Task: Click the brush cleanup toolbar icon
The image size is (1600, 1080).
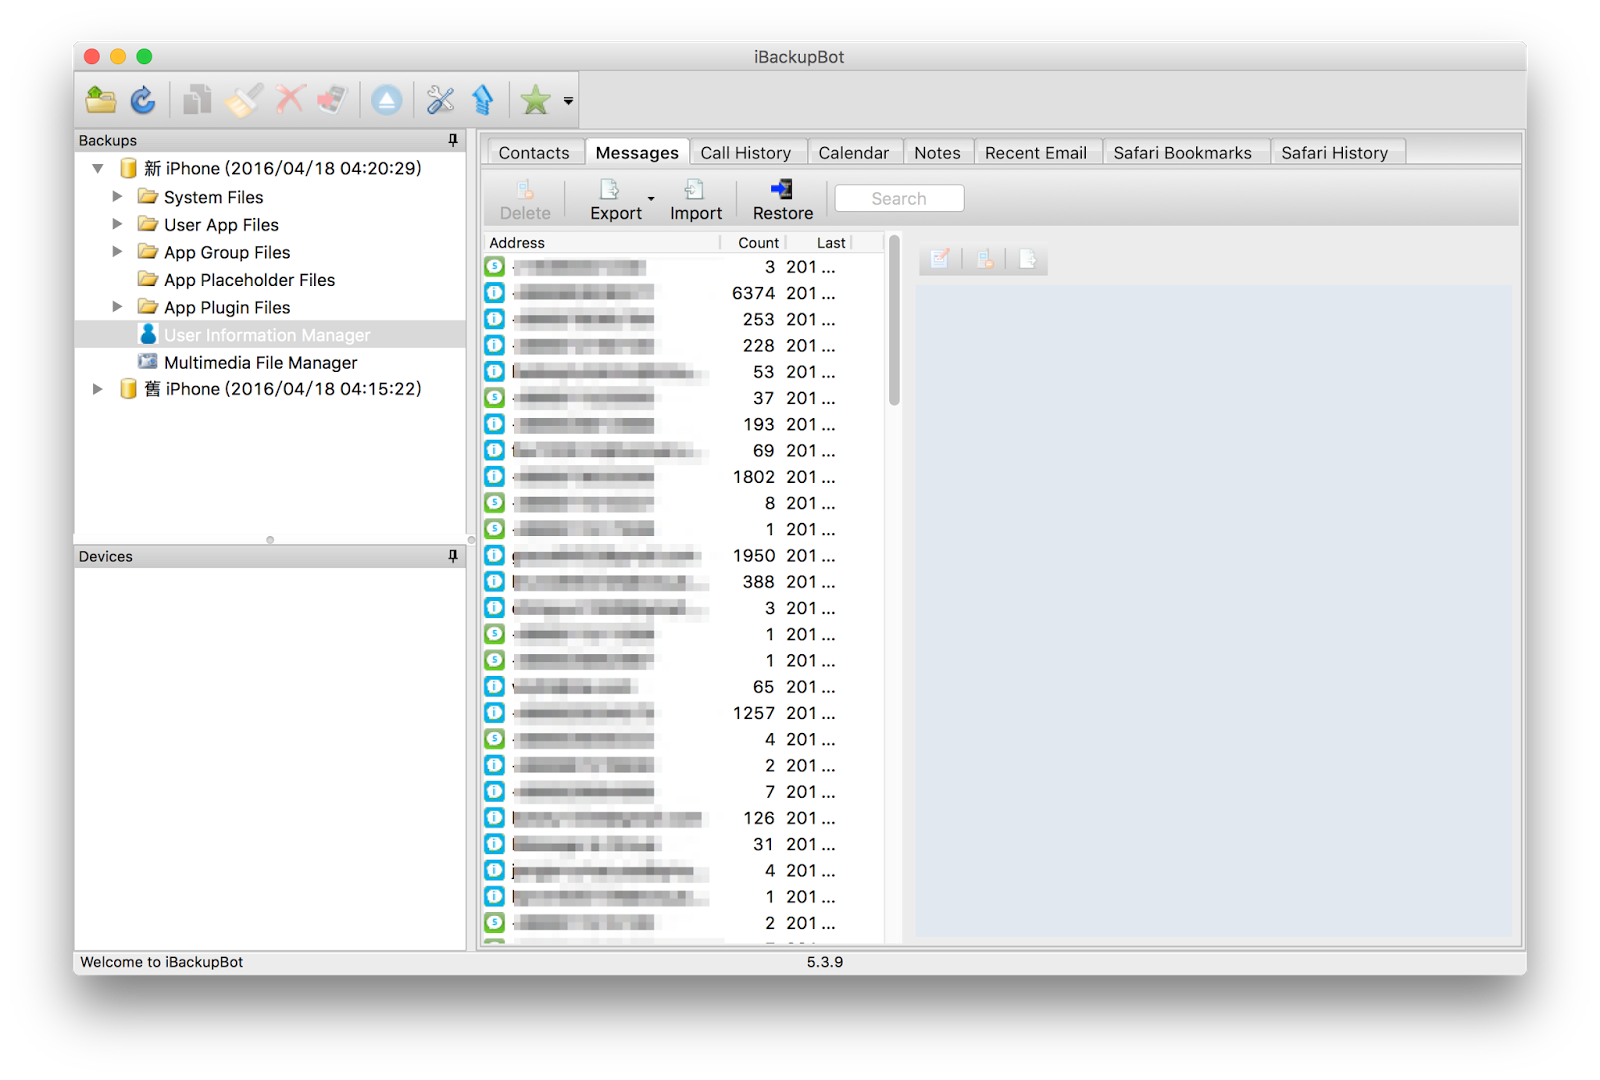Action: pos(243,100)
